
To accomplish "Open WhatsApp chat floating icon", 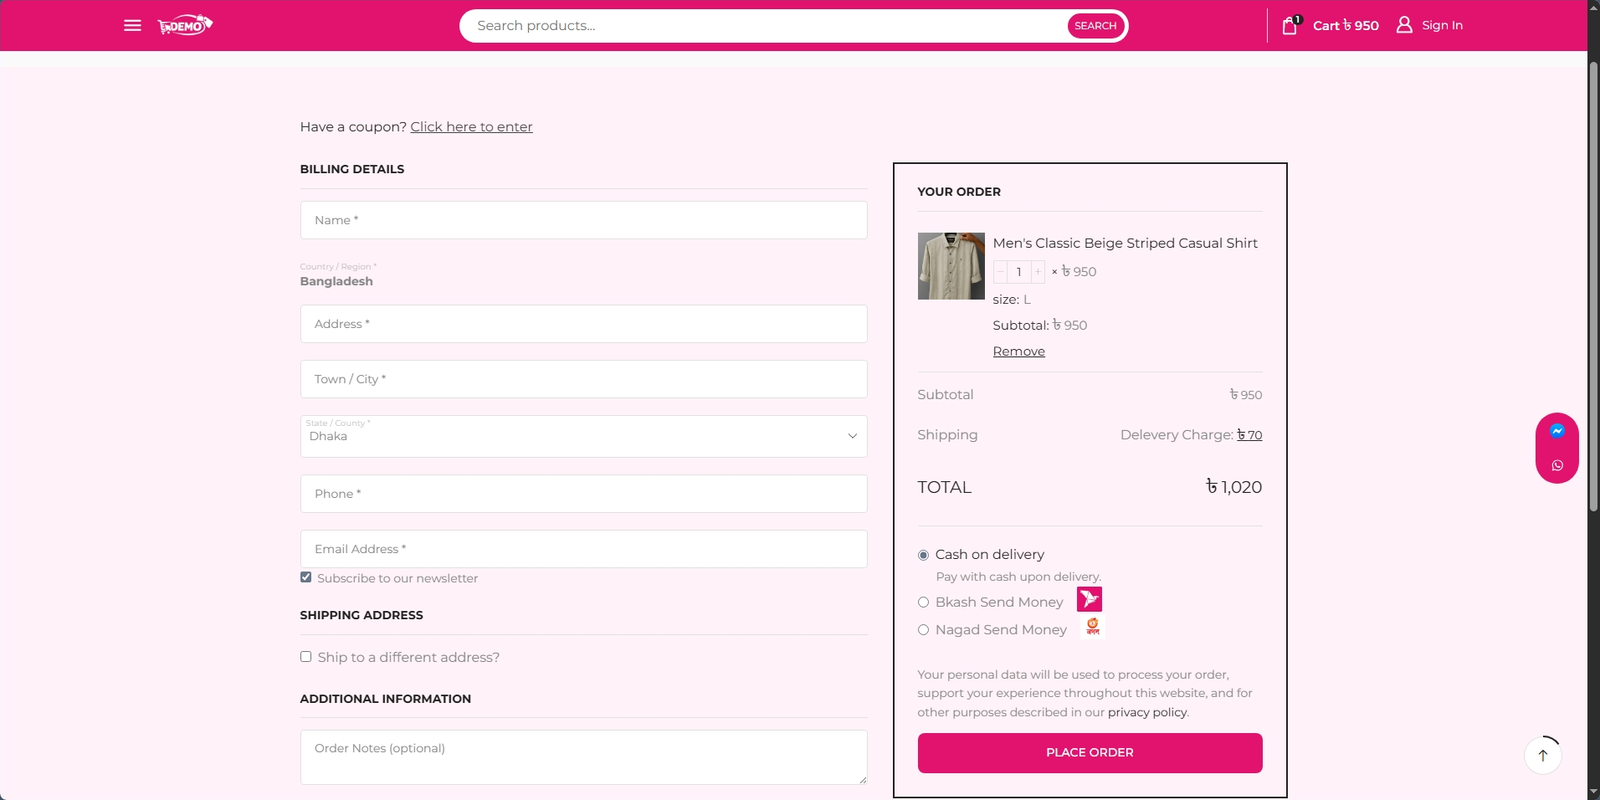I will coord(1557,466).
